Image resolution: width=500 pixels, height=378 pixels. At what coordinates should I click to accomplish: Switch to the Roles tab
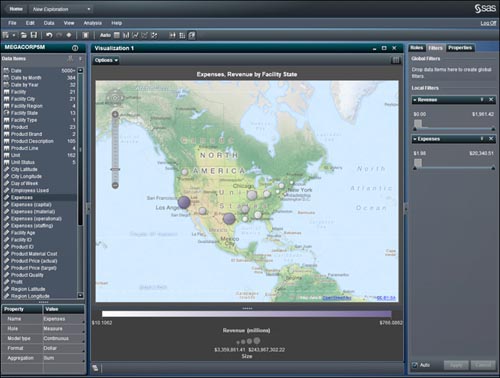point(417,48)
